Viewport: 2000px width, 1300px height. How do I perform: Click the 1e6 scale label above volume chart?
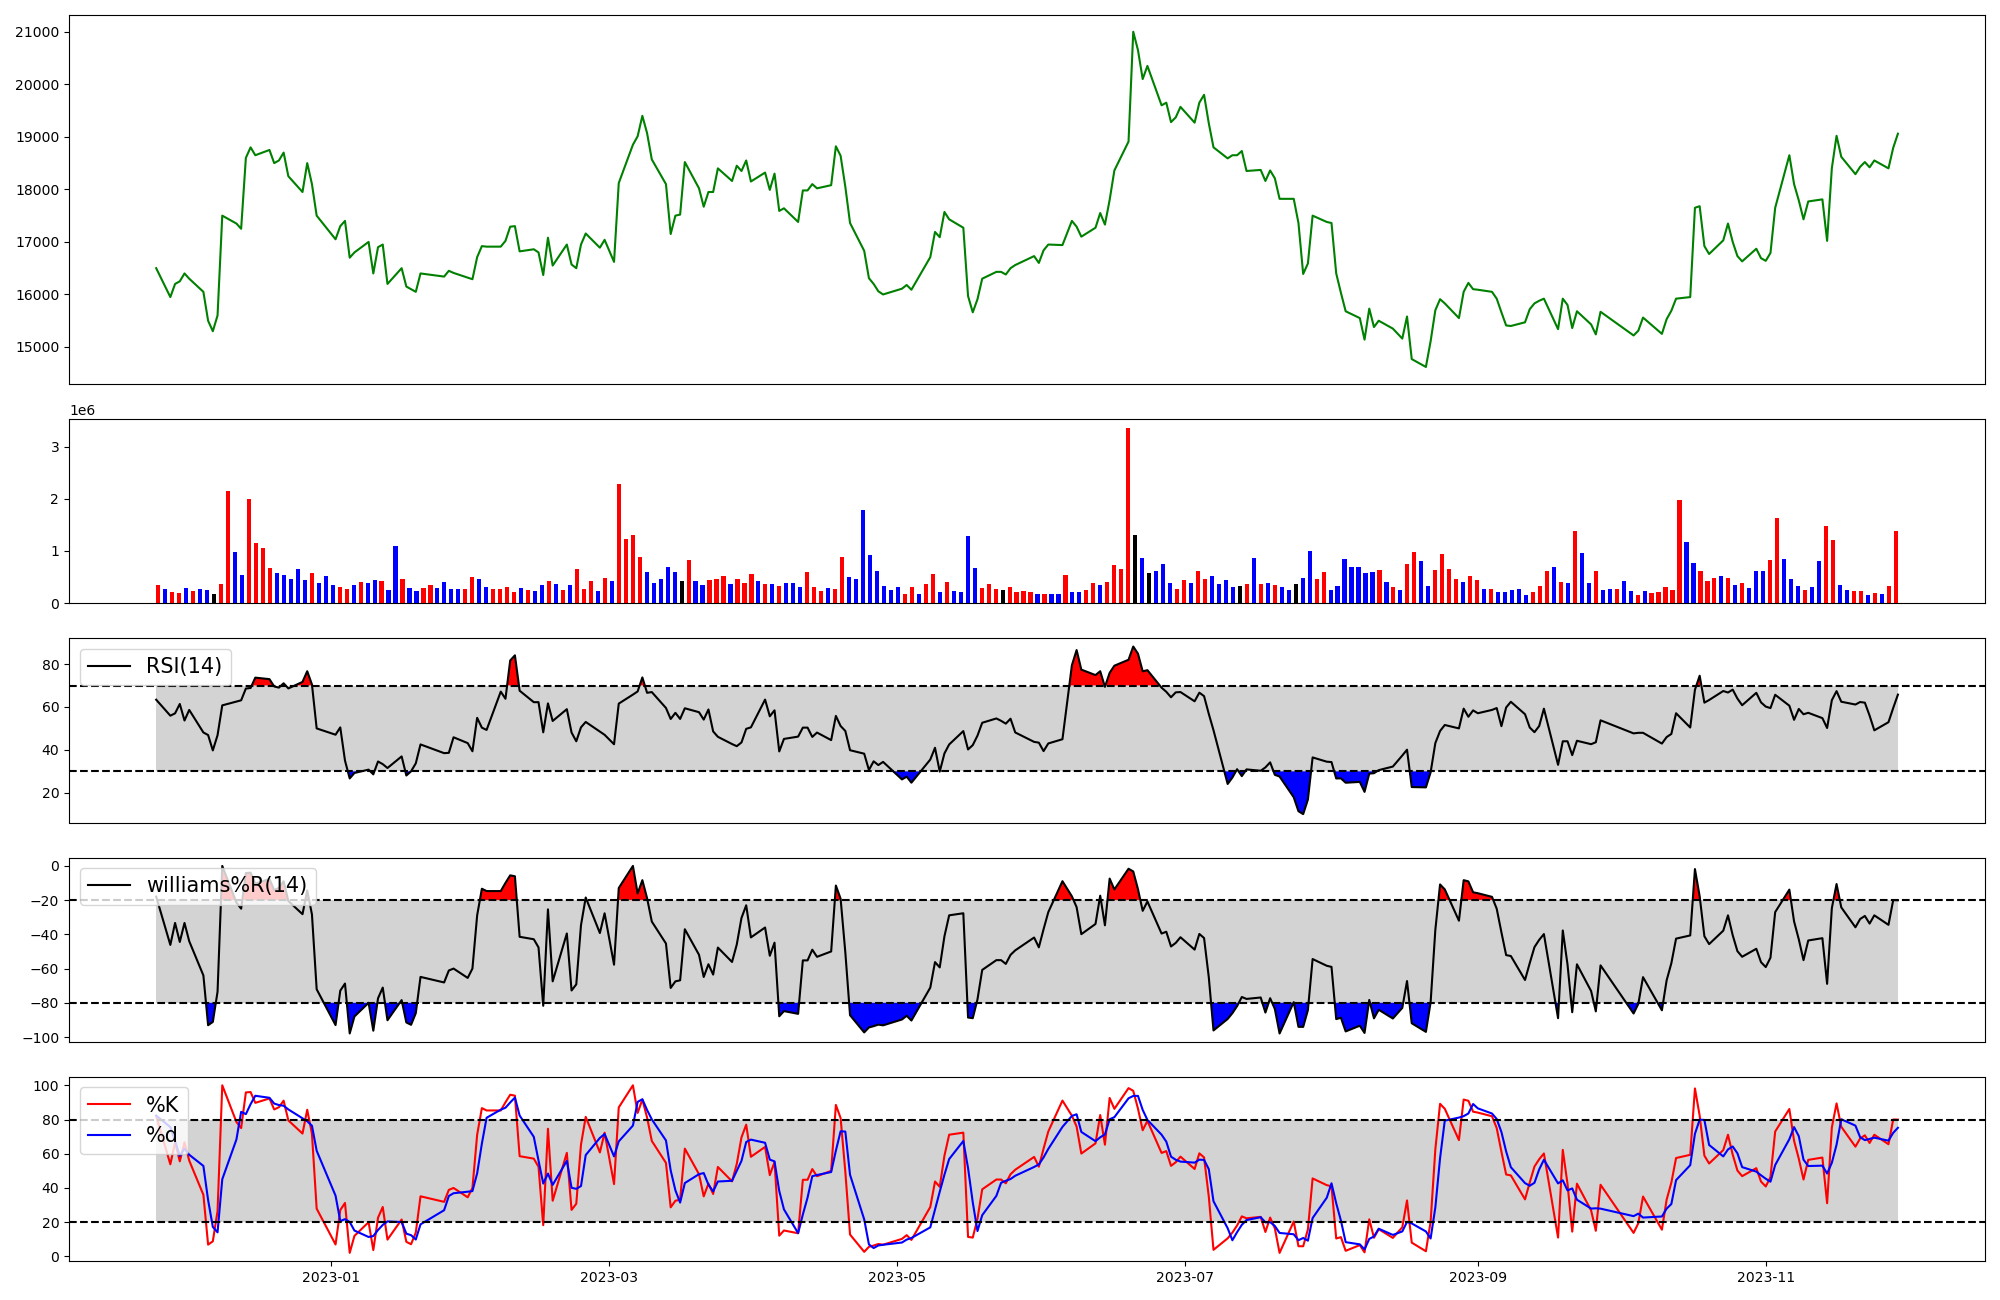click(82, 411)
